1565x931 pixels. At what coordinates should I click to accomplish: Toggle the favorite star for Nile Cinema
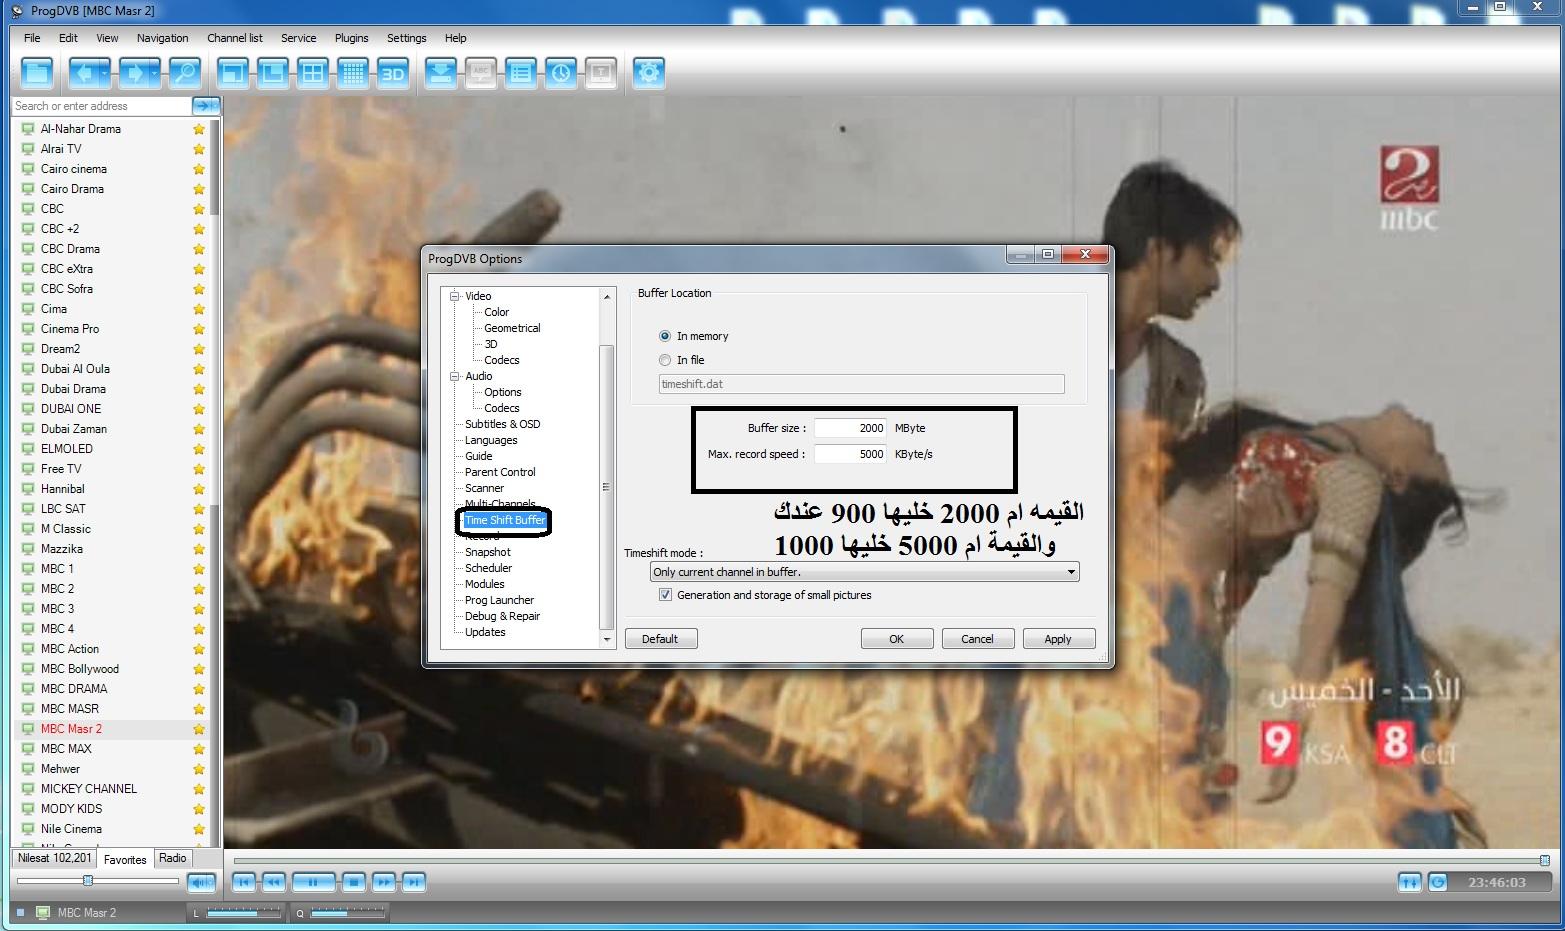199,829
